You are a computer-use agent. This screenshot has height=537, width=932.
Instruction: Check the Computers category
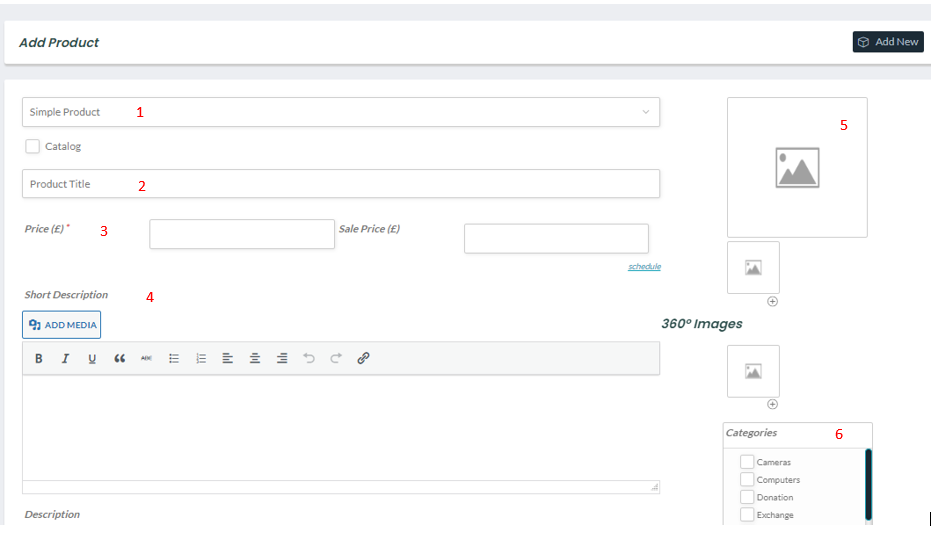747,480
